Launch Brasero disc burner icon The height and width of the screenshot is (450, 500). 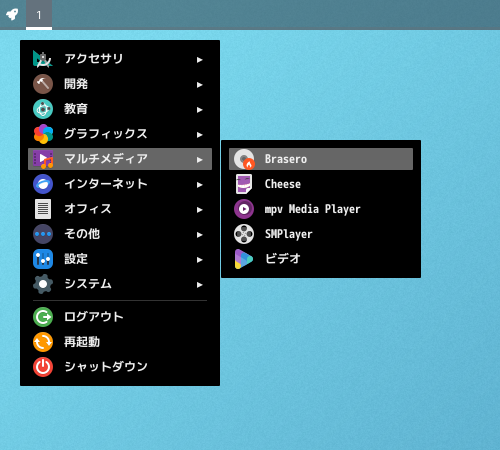(244, 159)
